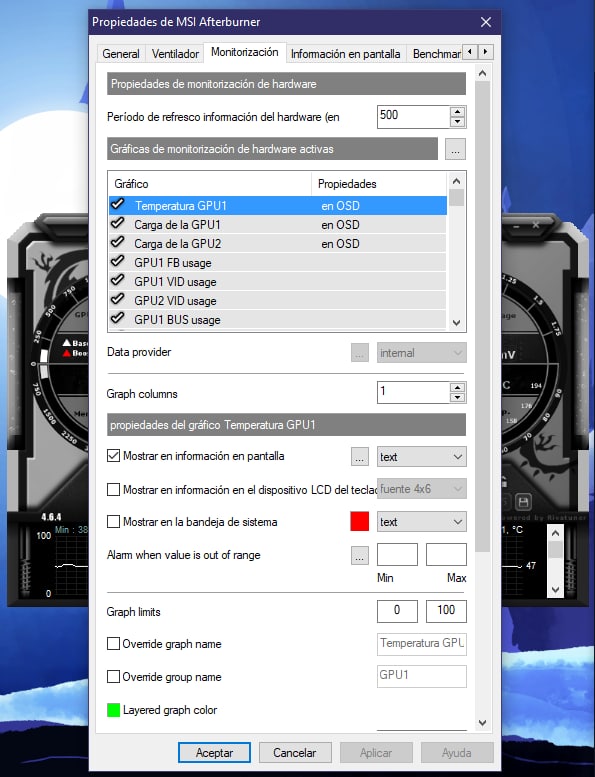Switch to the Ventilador tab

point(175,54)
